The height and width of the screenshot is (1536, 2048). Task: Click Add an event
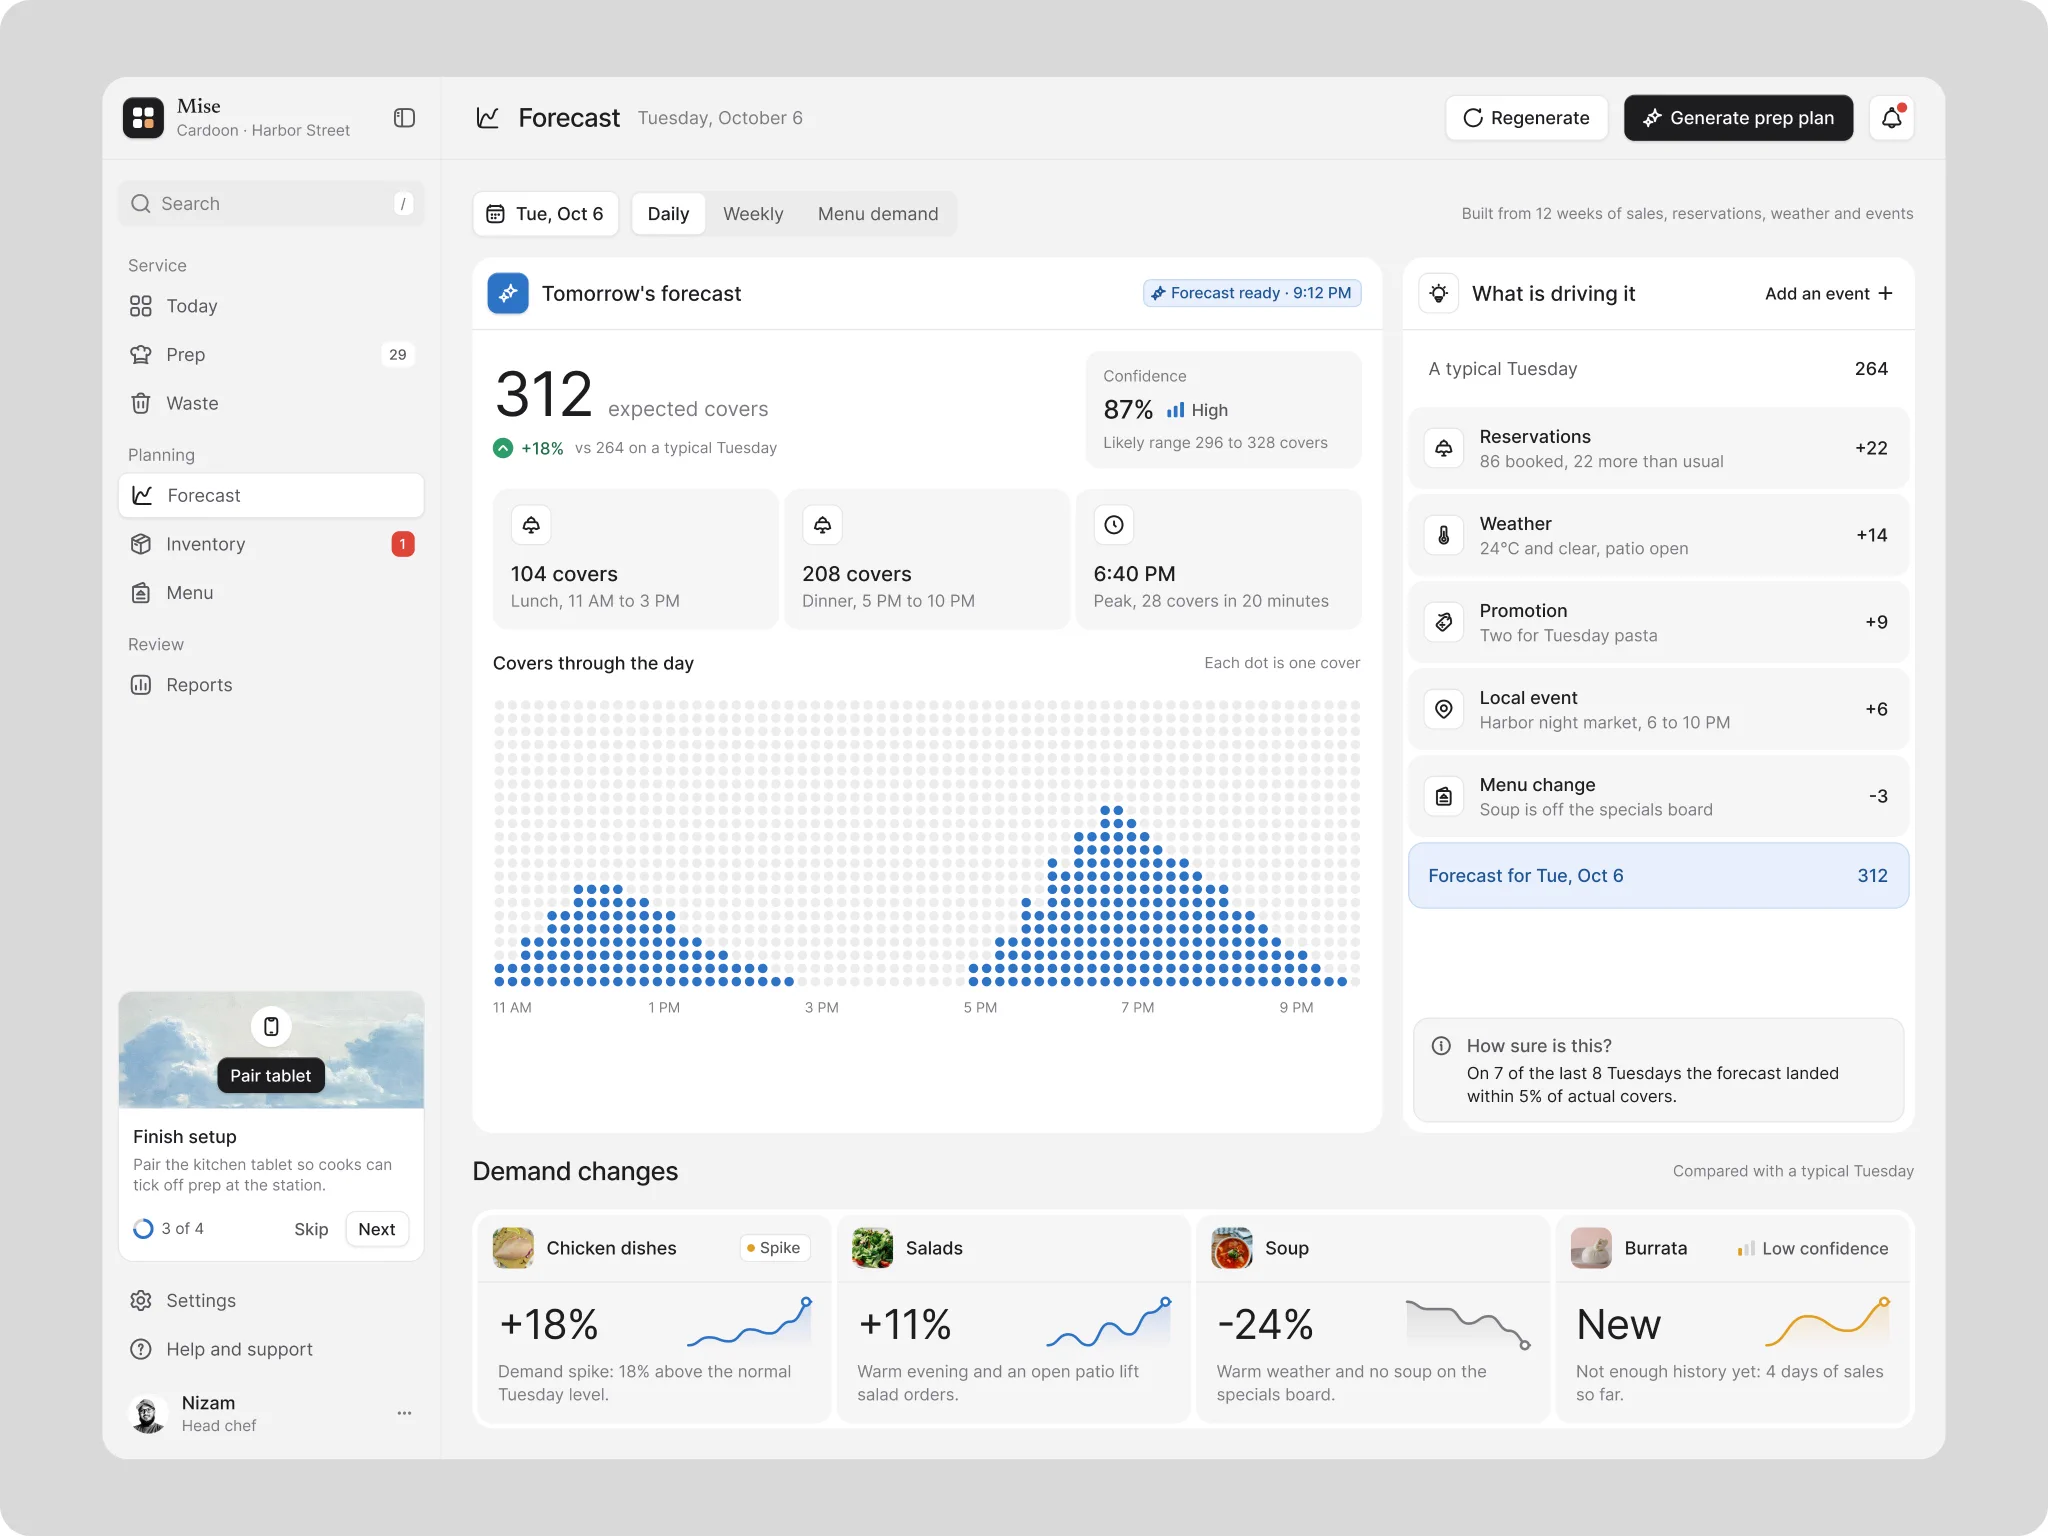point(1828,293)
